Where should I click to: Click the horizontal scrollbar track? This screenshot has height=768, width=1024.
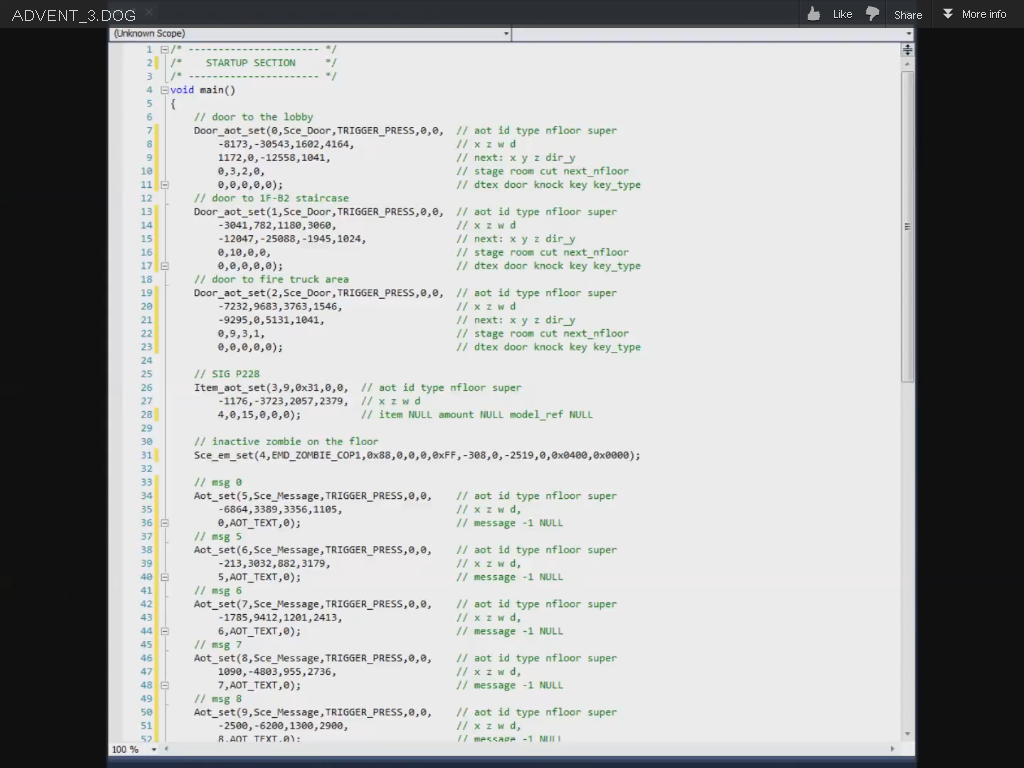pyautogui.click(x=530, y=749)
